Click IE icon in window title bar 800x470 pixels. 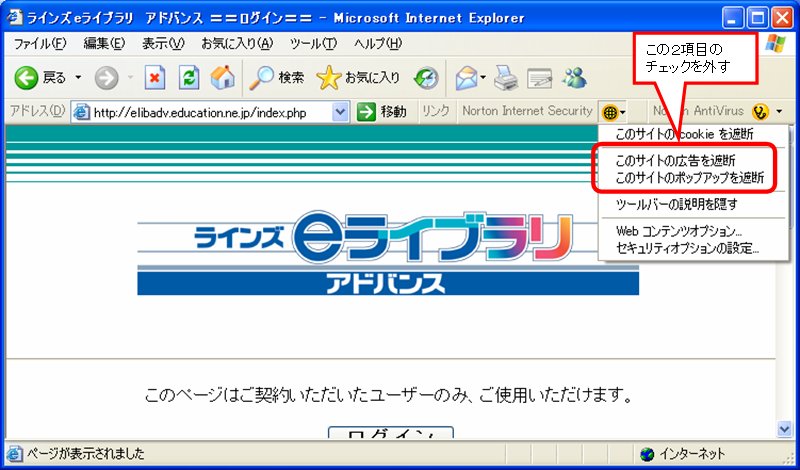[x=14, y=18]
